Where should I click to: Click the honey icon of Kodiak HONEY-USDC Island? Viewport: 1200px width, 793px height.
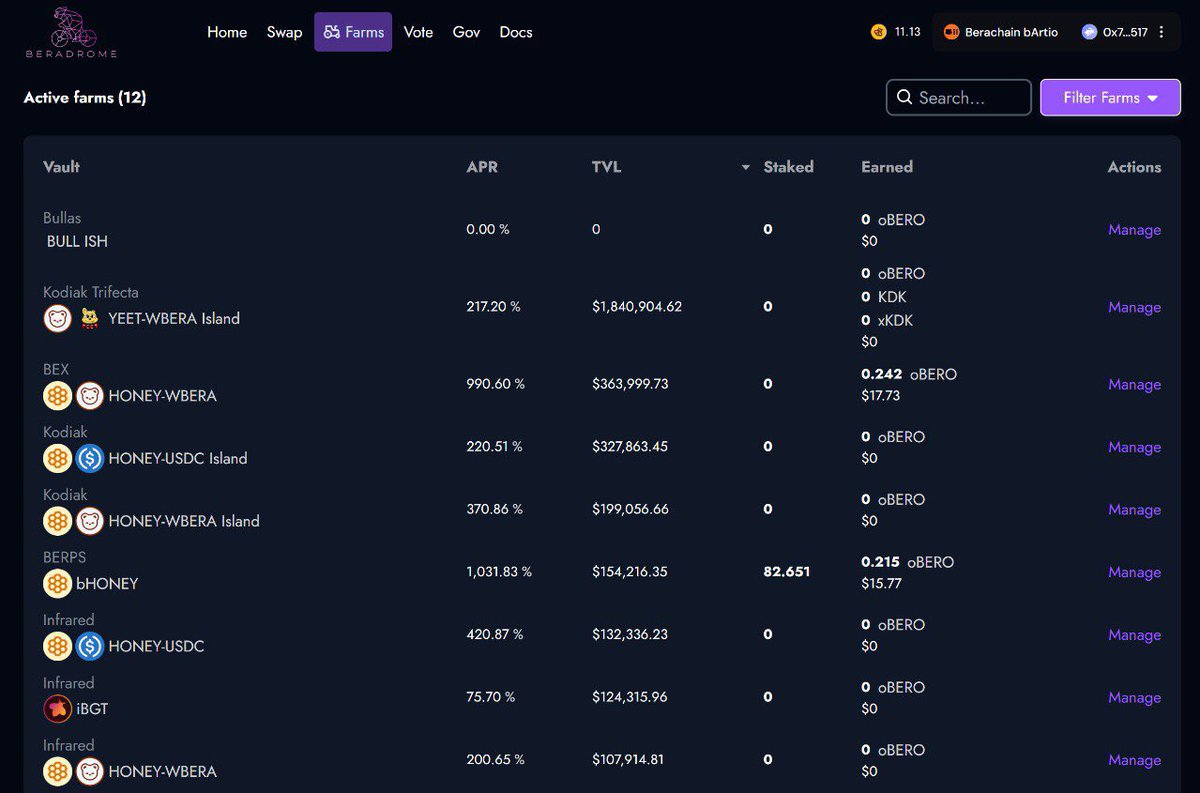[57, 459]
